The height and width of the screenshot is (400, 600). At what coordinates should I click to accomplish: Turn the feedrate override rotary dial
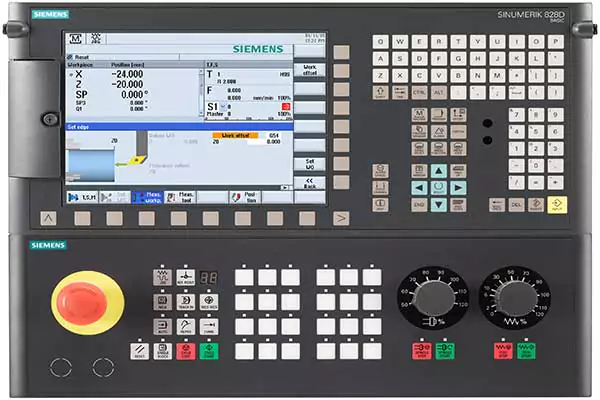click(x=515, y=298)
